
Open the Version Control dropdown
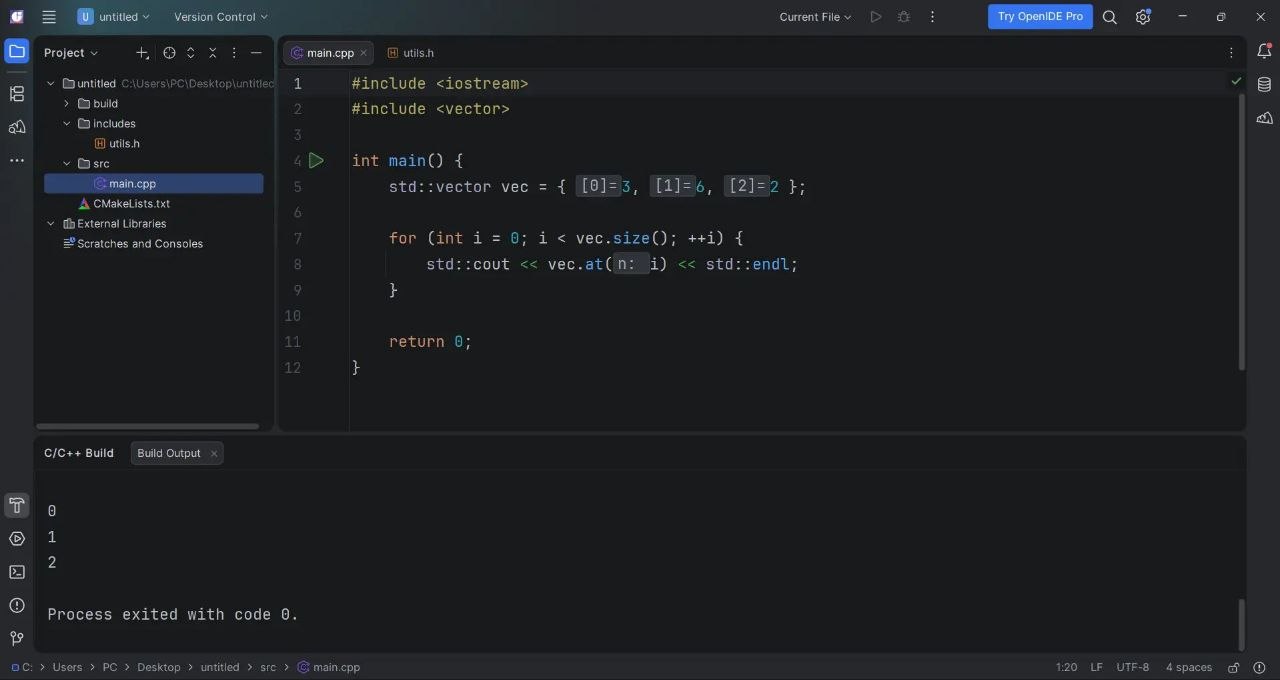(x=221, y=17)
